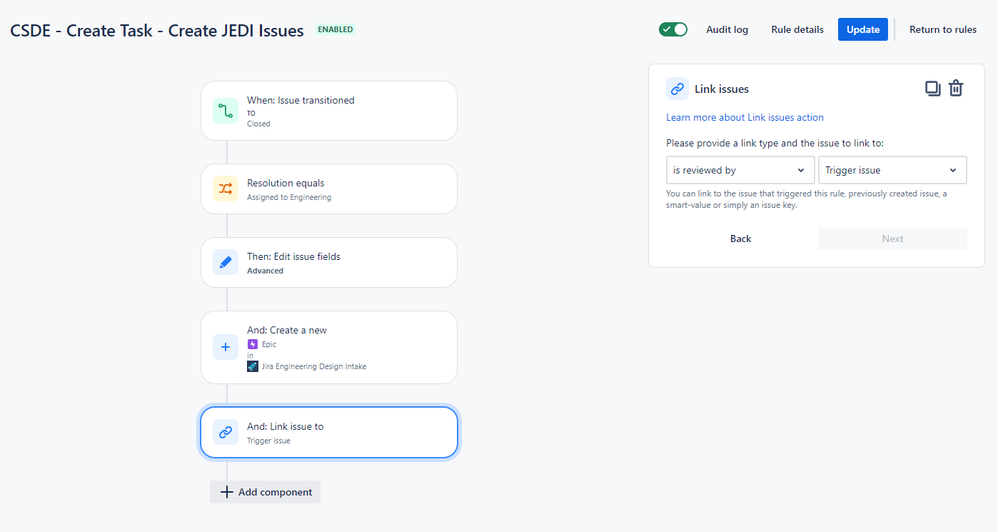Duplicate the Link issues component
Screen dimensions: 998x532
coord(932,88)
